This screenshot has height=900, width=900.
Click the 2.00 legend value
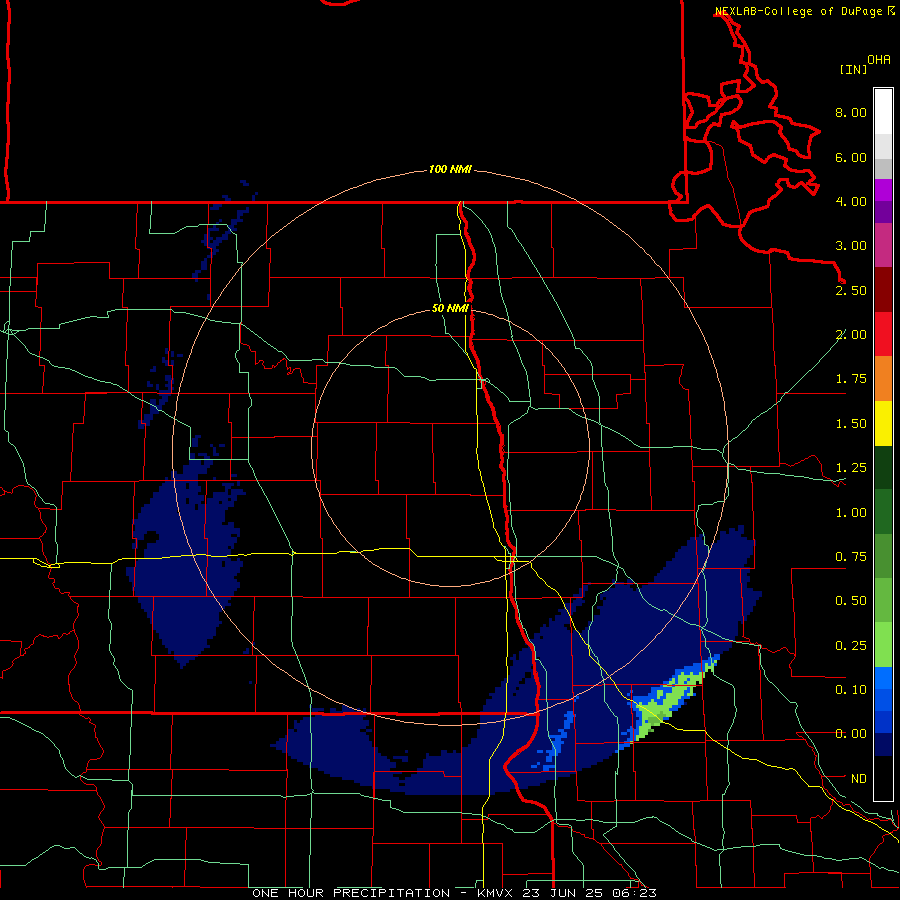(x=851, y=335)
